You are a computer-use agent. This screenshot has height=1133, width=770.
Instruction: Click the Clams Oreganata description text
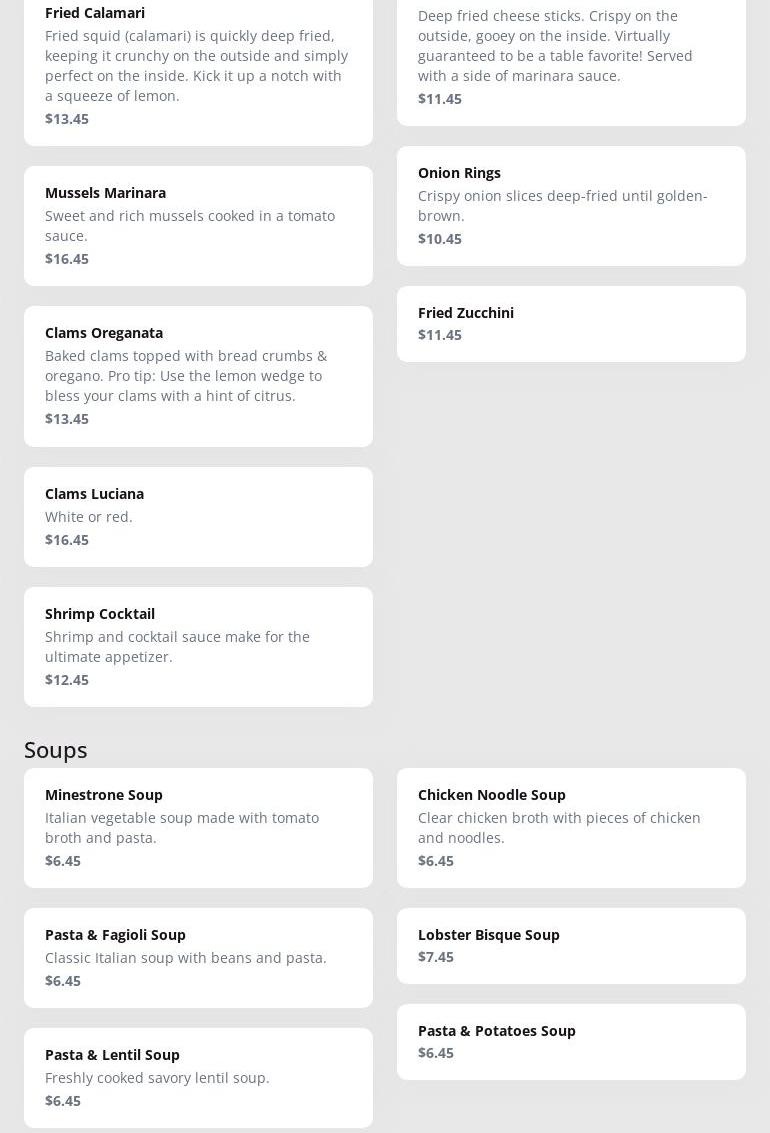[186, 376]
